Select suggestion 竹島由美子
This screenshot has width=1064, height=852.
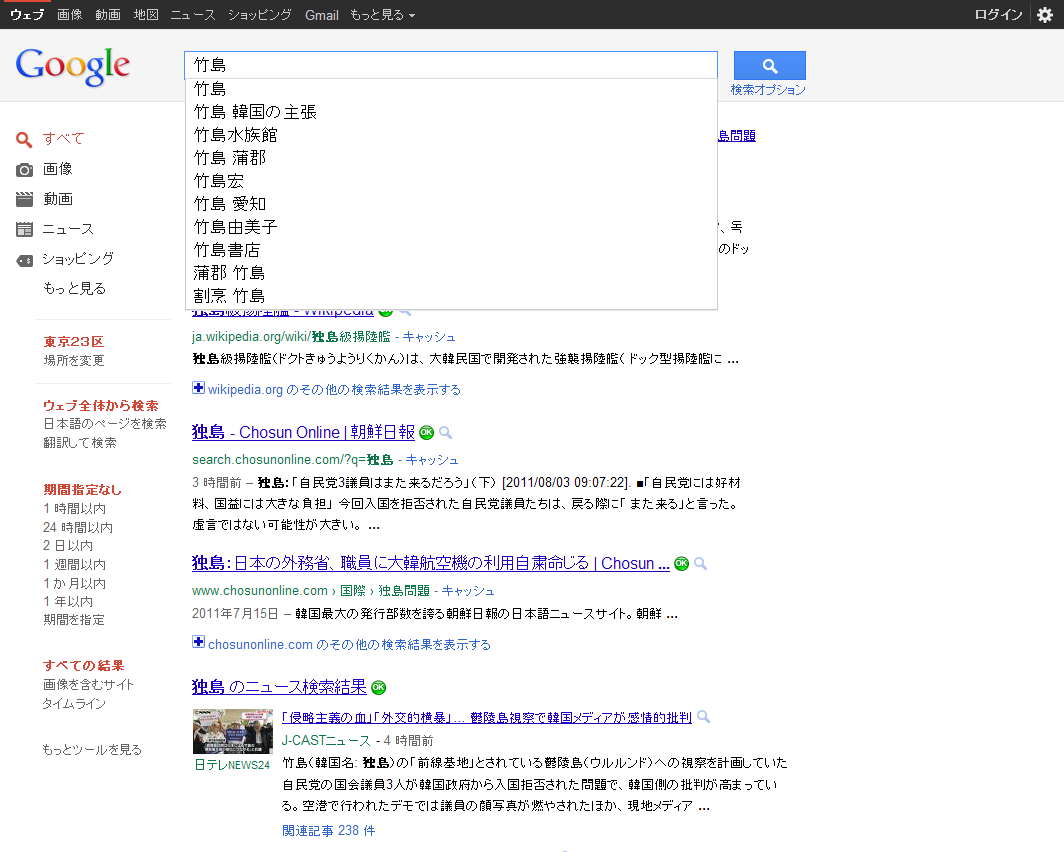[451, 227]
